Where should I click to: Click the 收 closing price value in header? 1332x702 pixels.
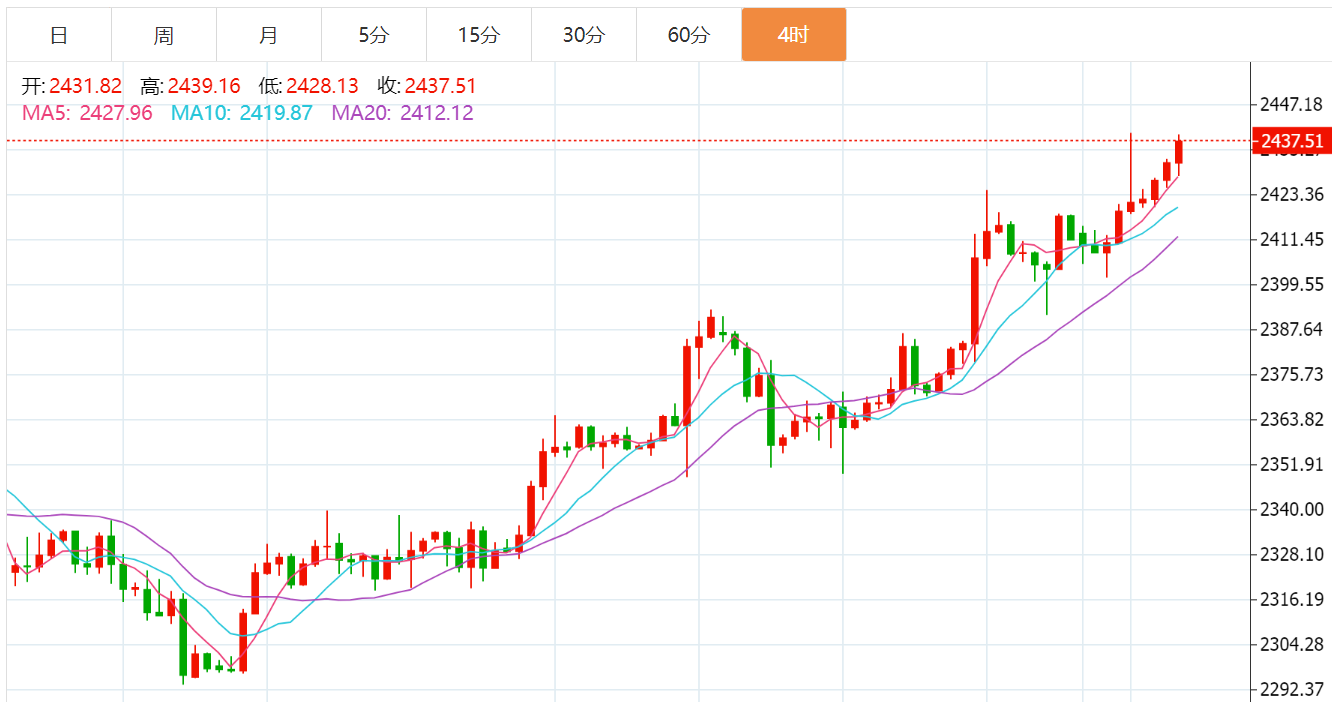[x=440, y=87]
